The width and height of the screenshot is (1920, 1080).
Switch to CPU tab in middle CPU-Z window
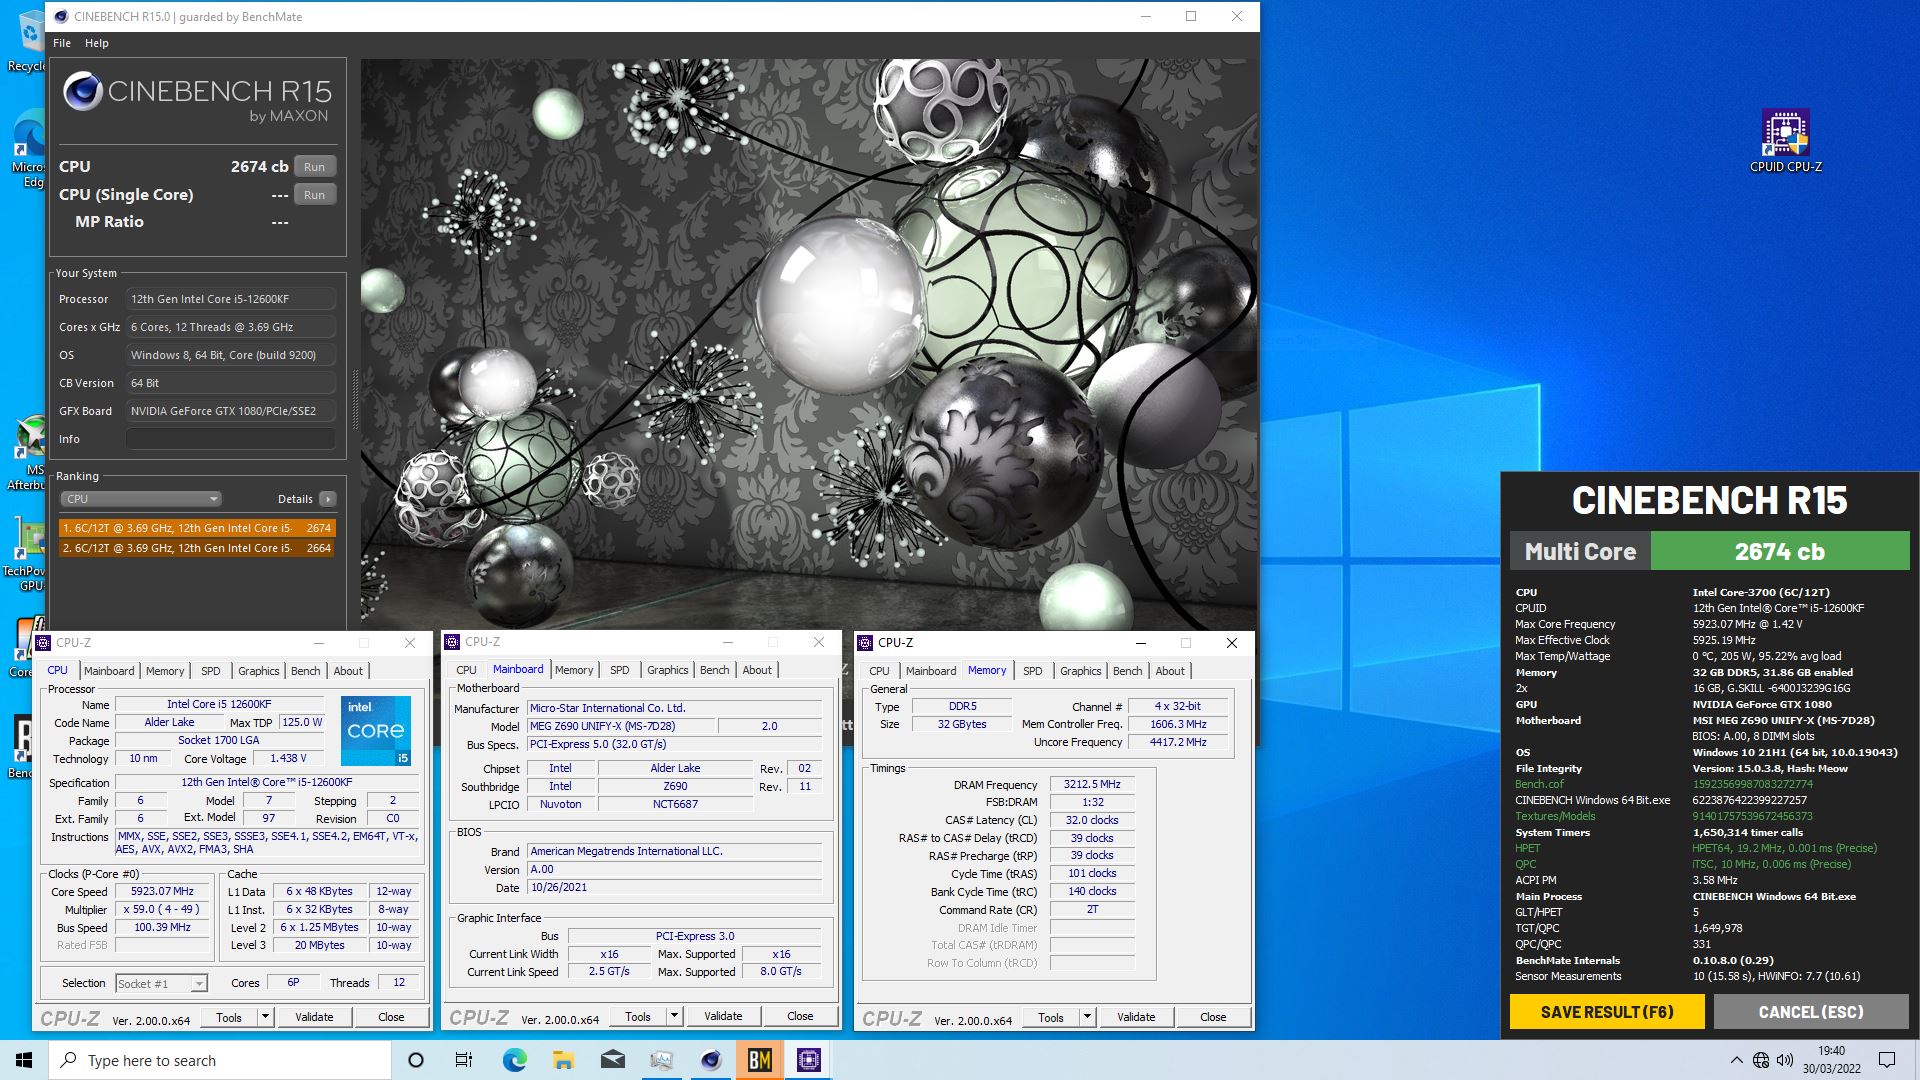(x=467, y=670)
